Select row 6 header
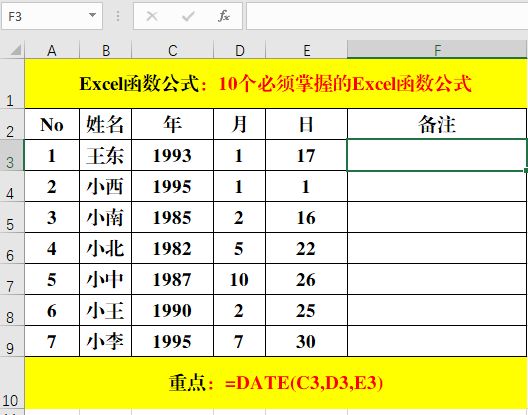The width and height of the screenshot is (528, 415). 12,248
